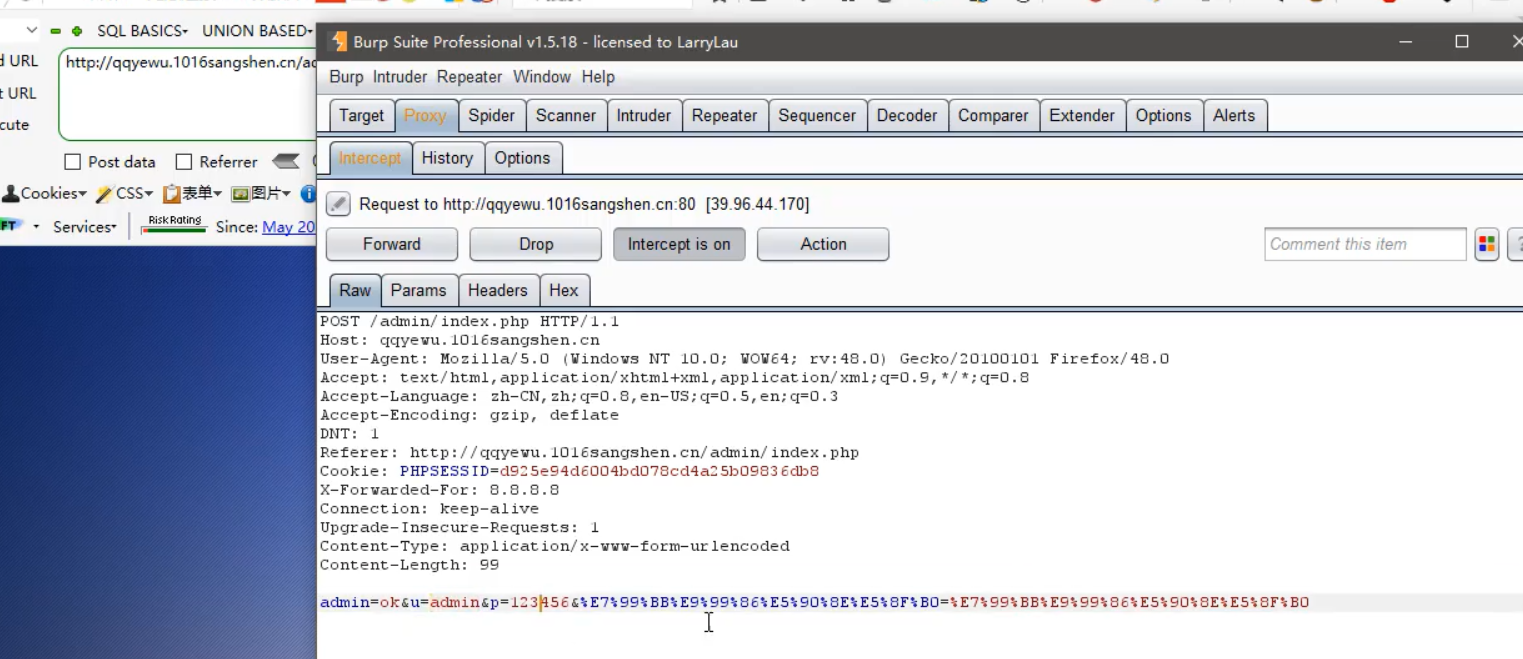Switch to the Target tab
This screenshot has width=1523, height=659.
click(x=361, y=115)
